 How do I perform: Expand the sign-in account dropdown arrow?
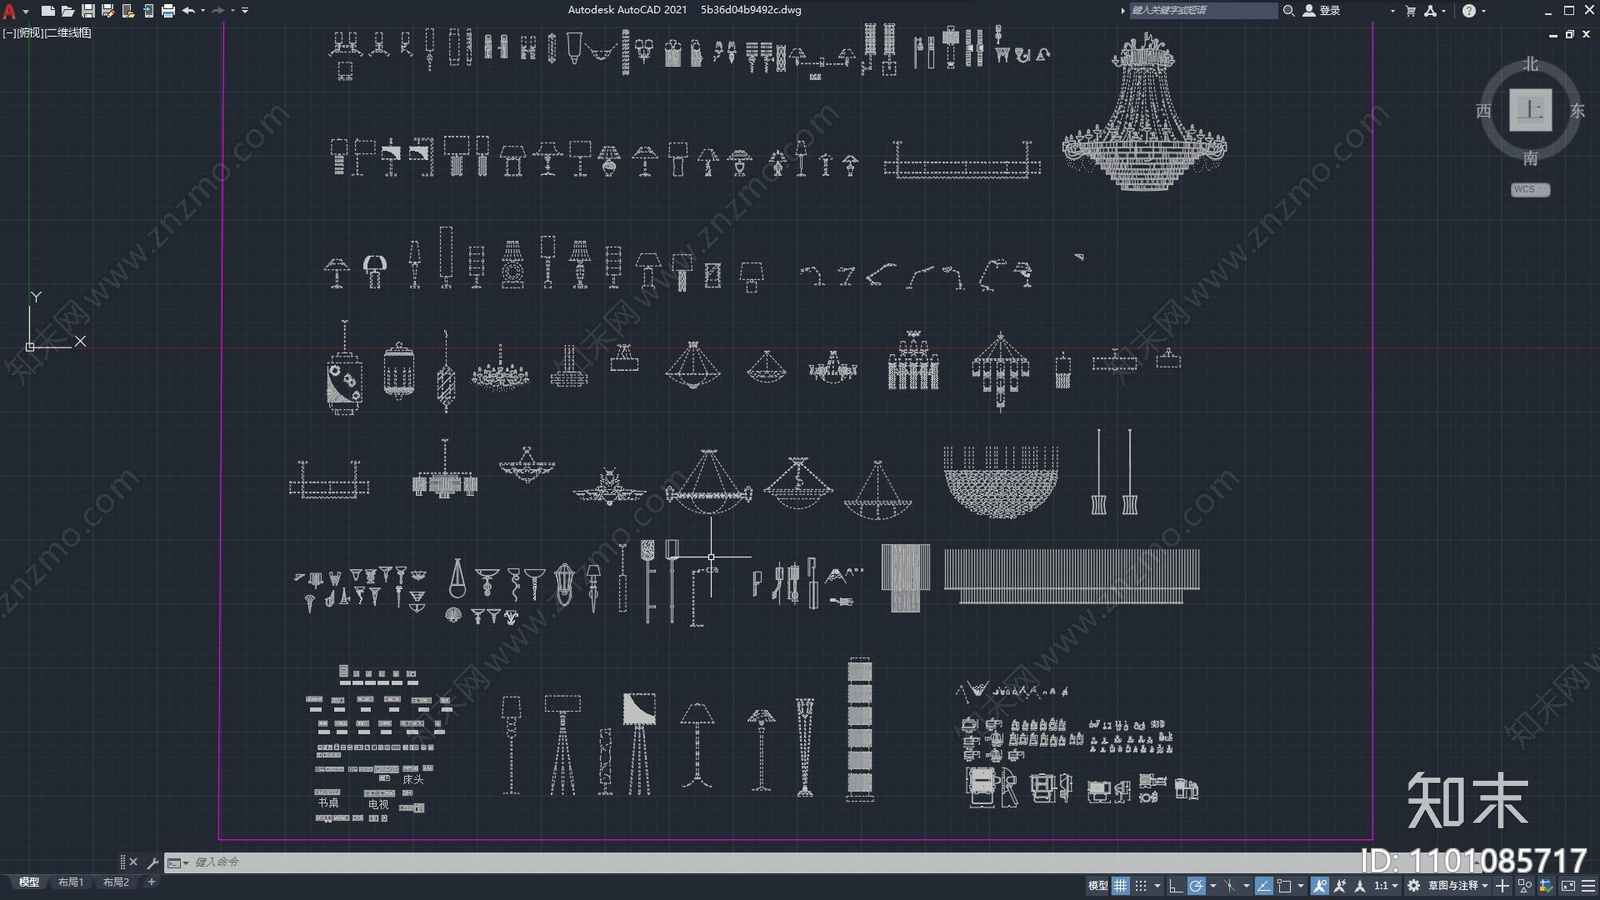pos(1392,11)
